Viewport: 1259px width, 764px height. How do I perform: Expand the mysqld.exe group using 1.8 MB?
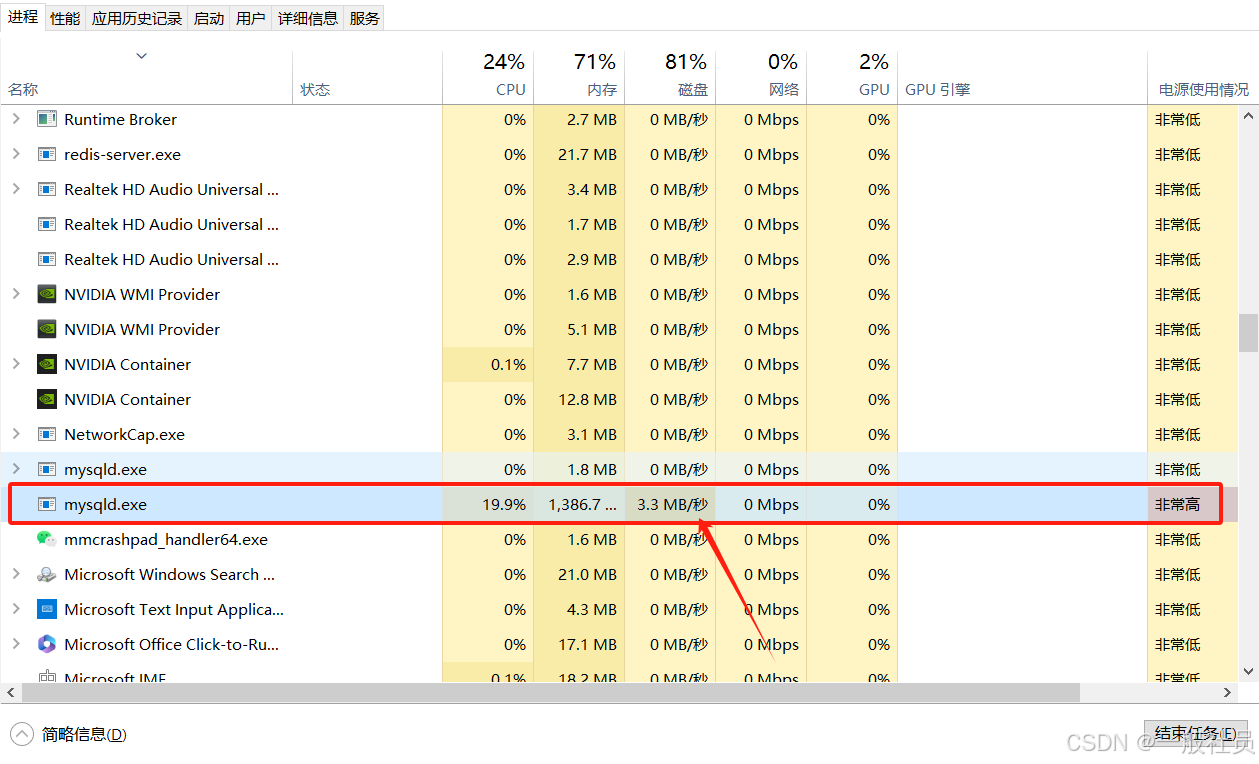(16, 469)
